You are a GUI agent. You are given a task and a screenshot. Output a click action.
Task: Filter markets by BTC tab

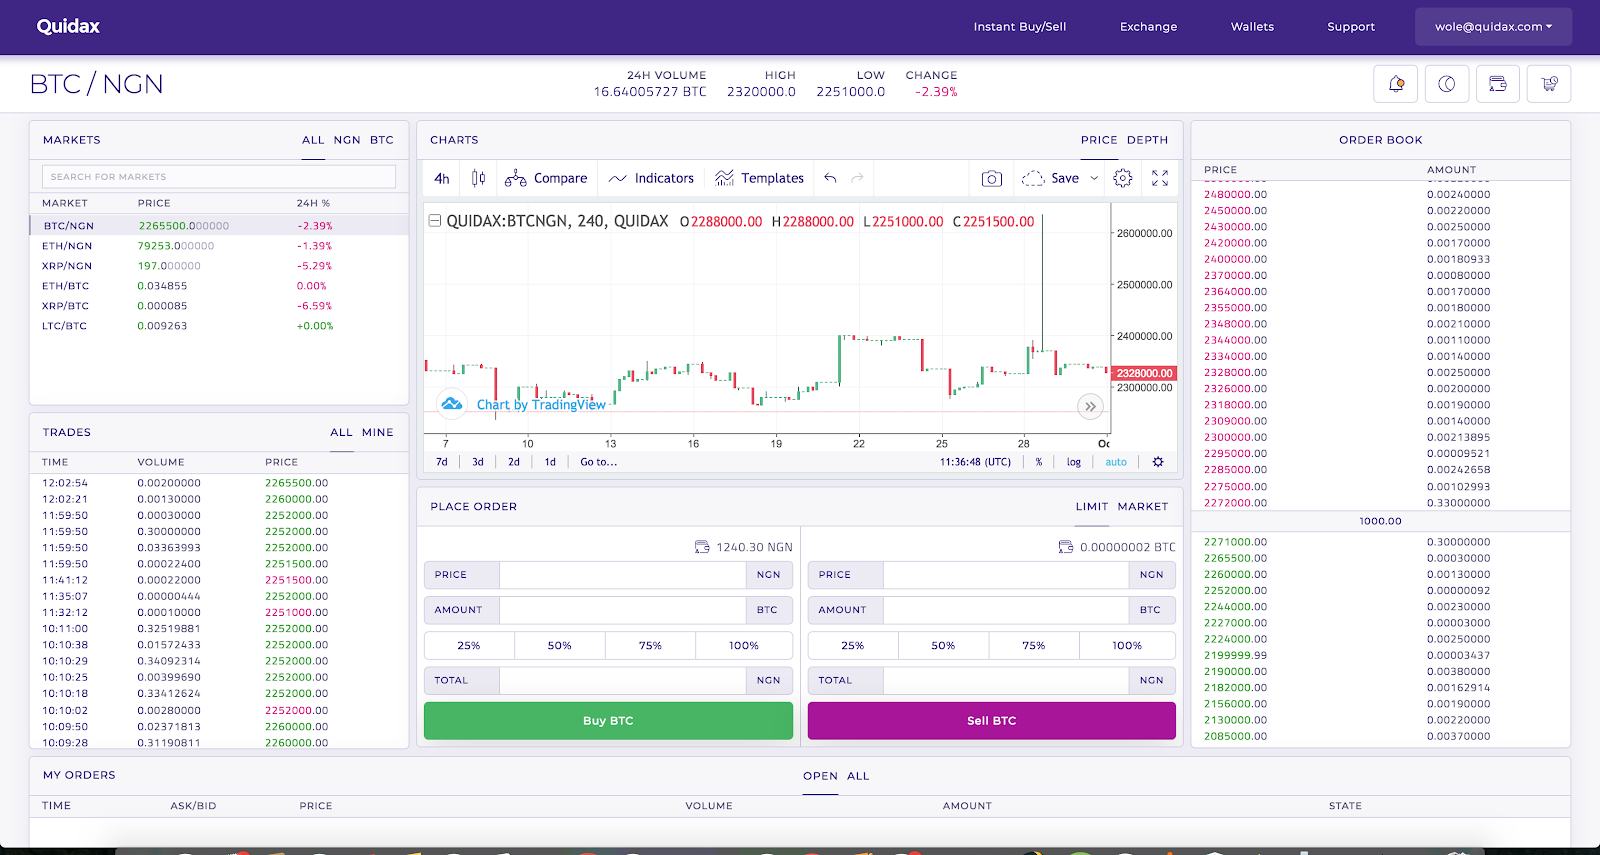pos(382,140)
